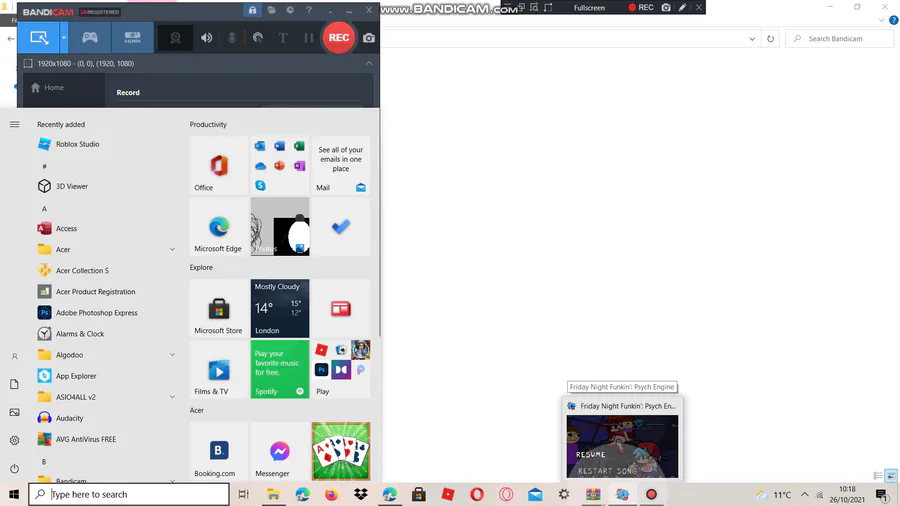The width and height of the screenshot is (900, 506).
Task: Toggle the text overlay T icon
Action: (283, 38)
